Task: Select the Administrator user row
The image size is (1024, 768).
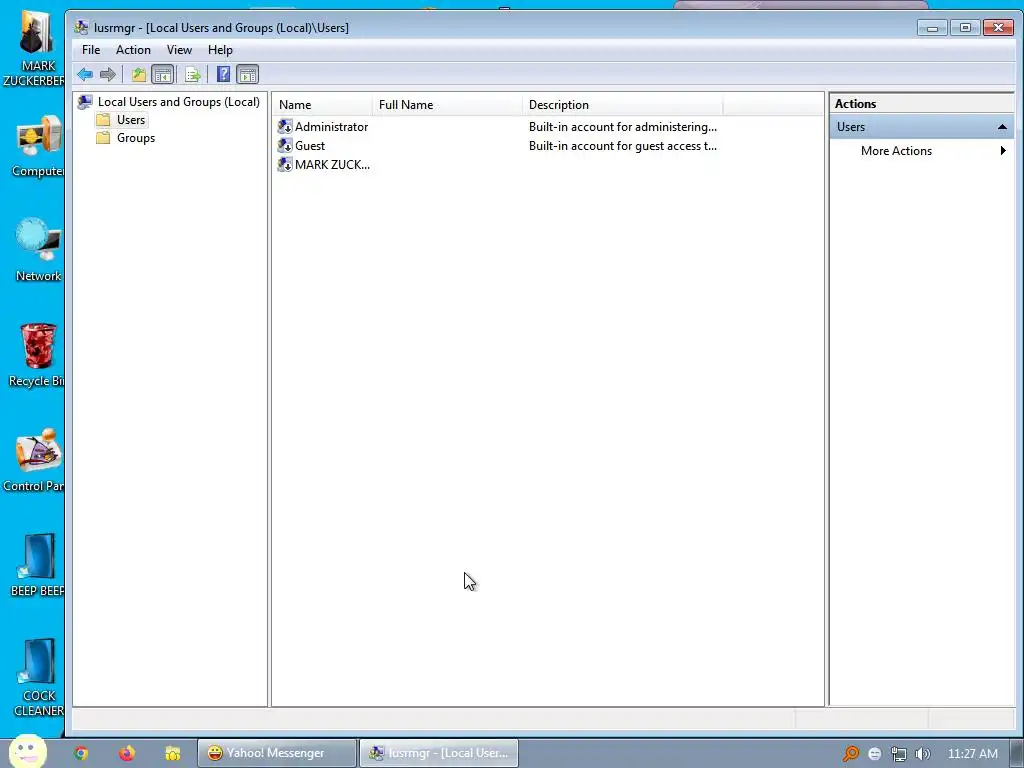Action: pos(497,127)
